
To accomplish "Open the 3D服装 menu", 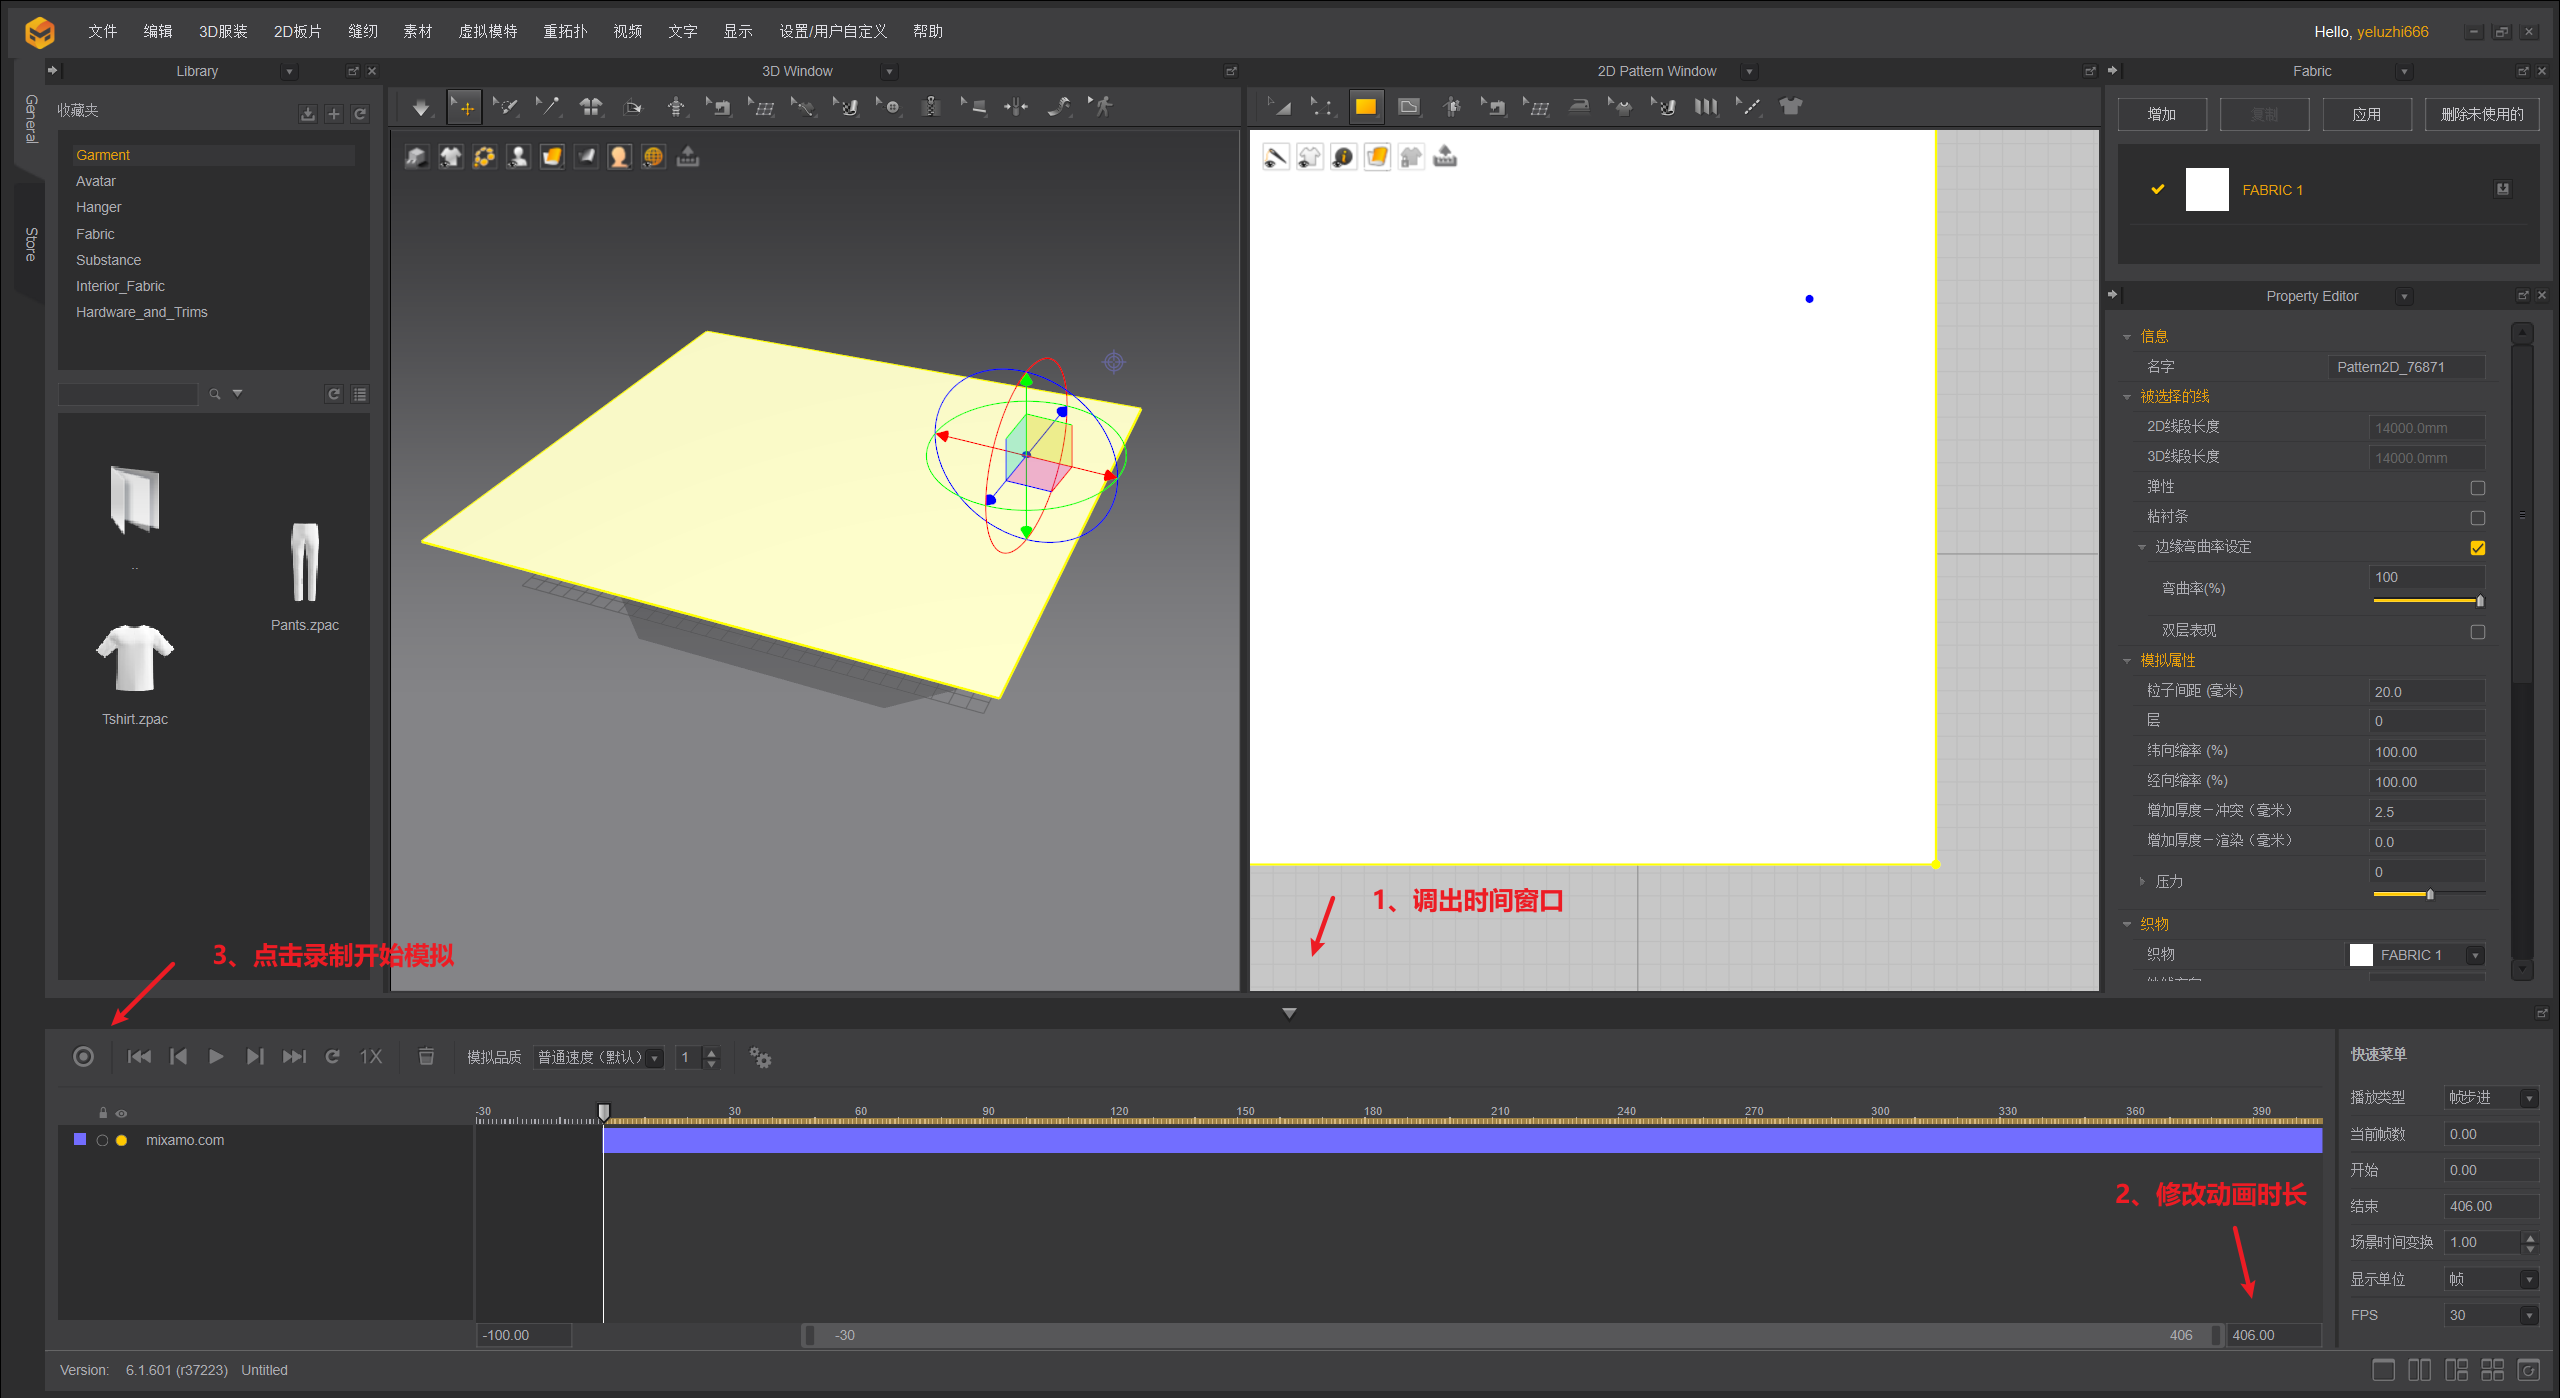I will (x=223, y=31).
